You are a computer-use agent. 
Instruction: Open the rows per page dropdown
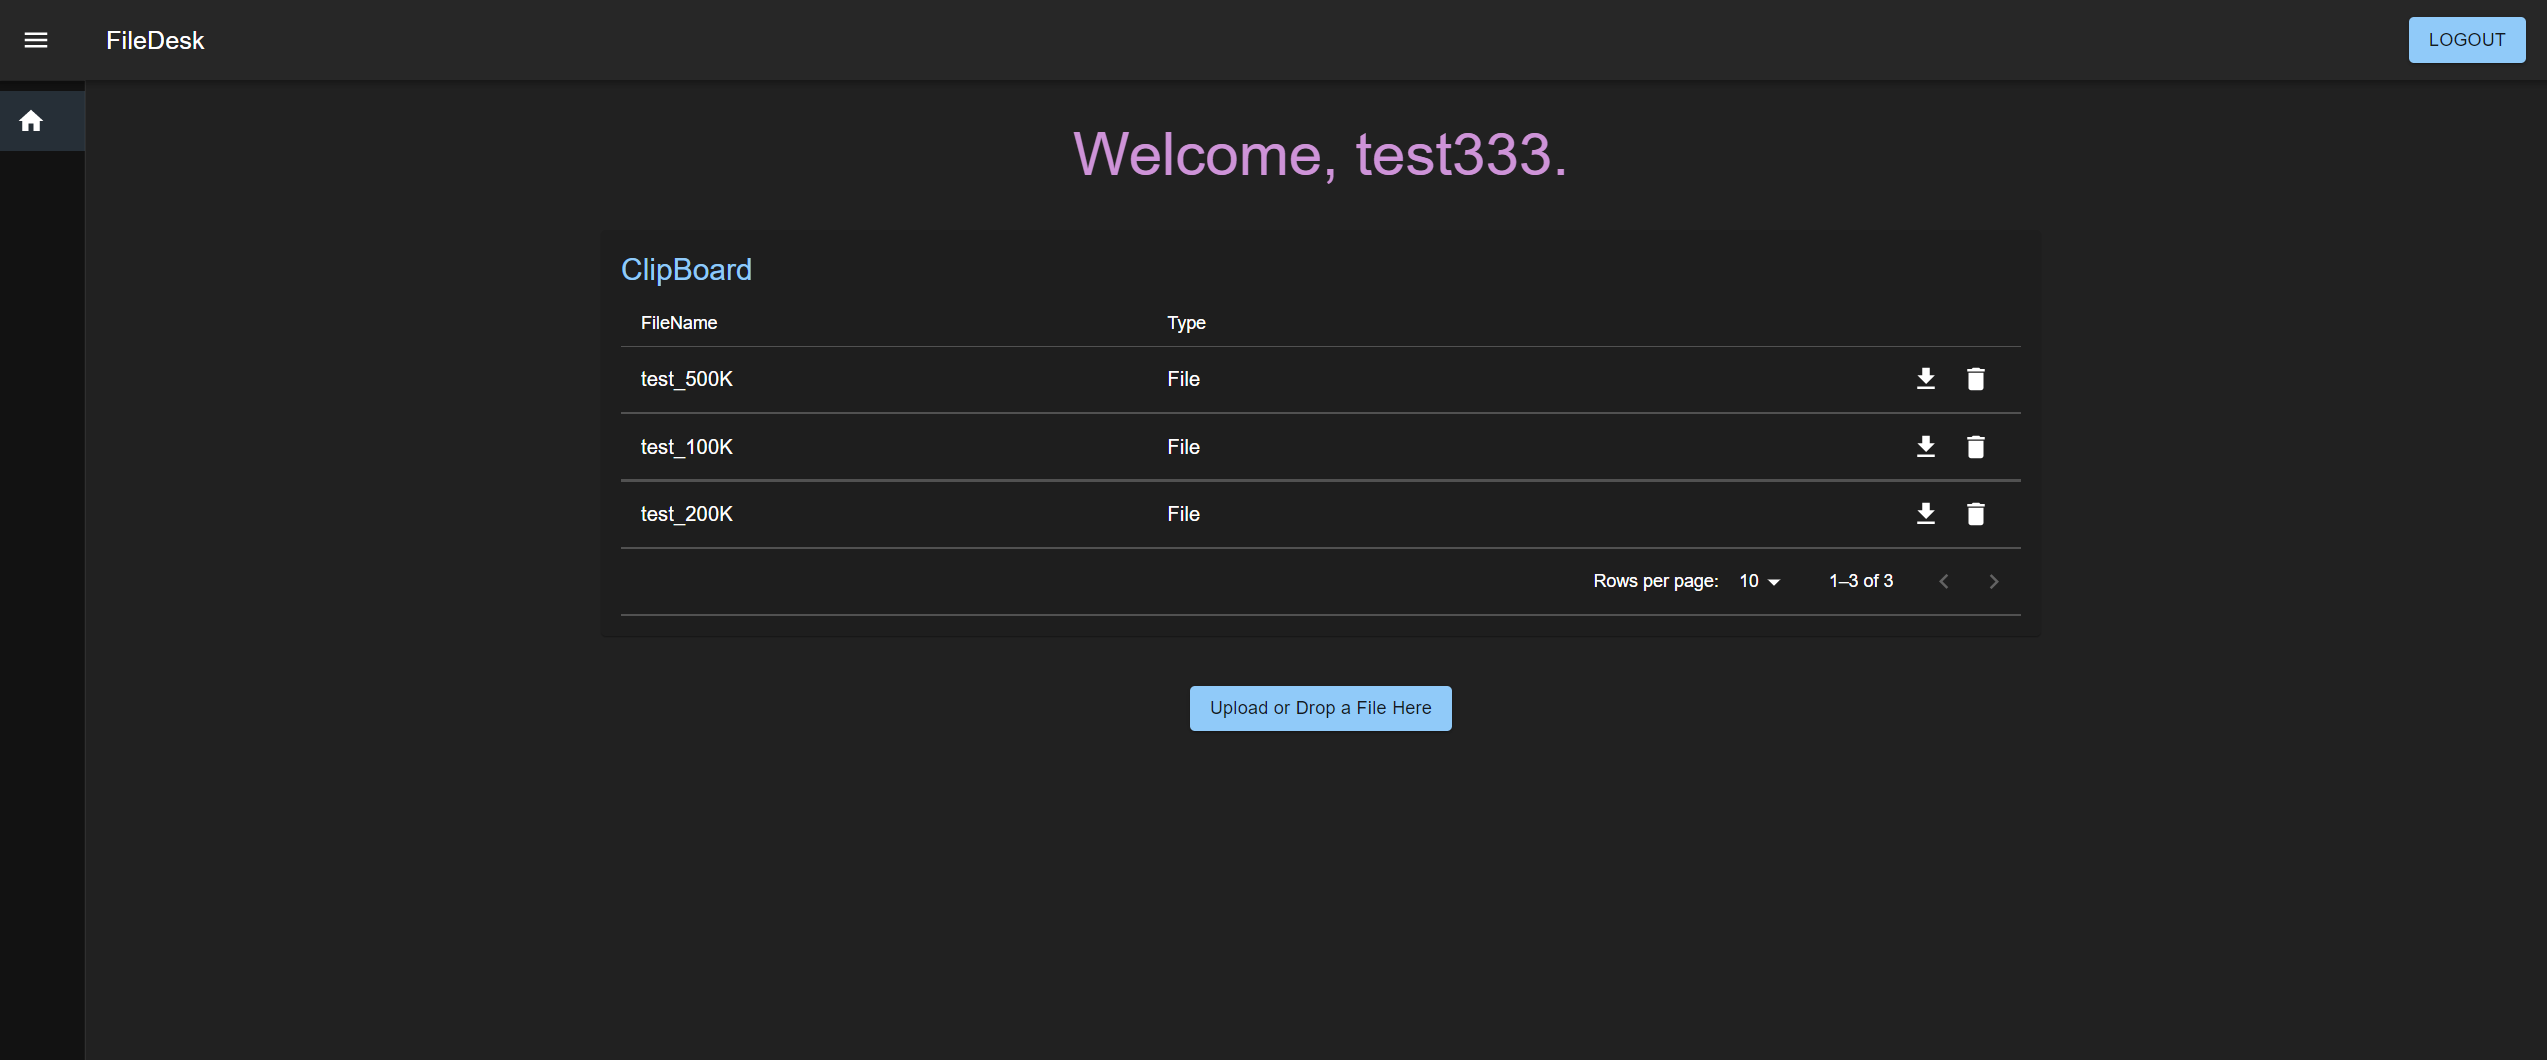1757,581
